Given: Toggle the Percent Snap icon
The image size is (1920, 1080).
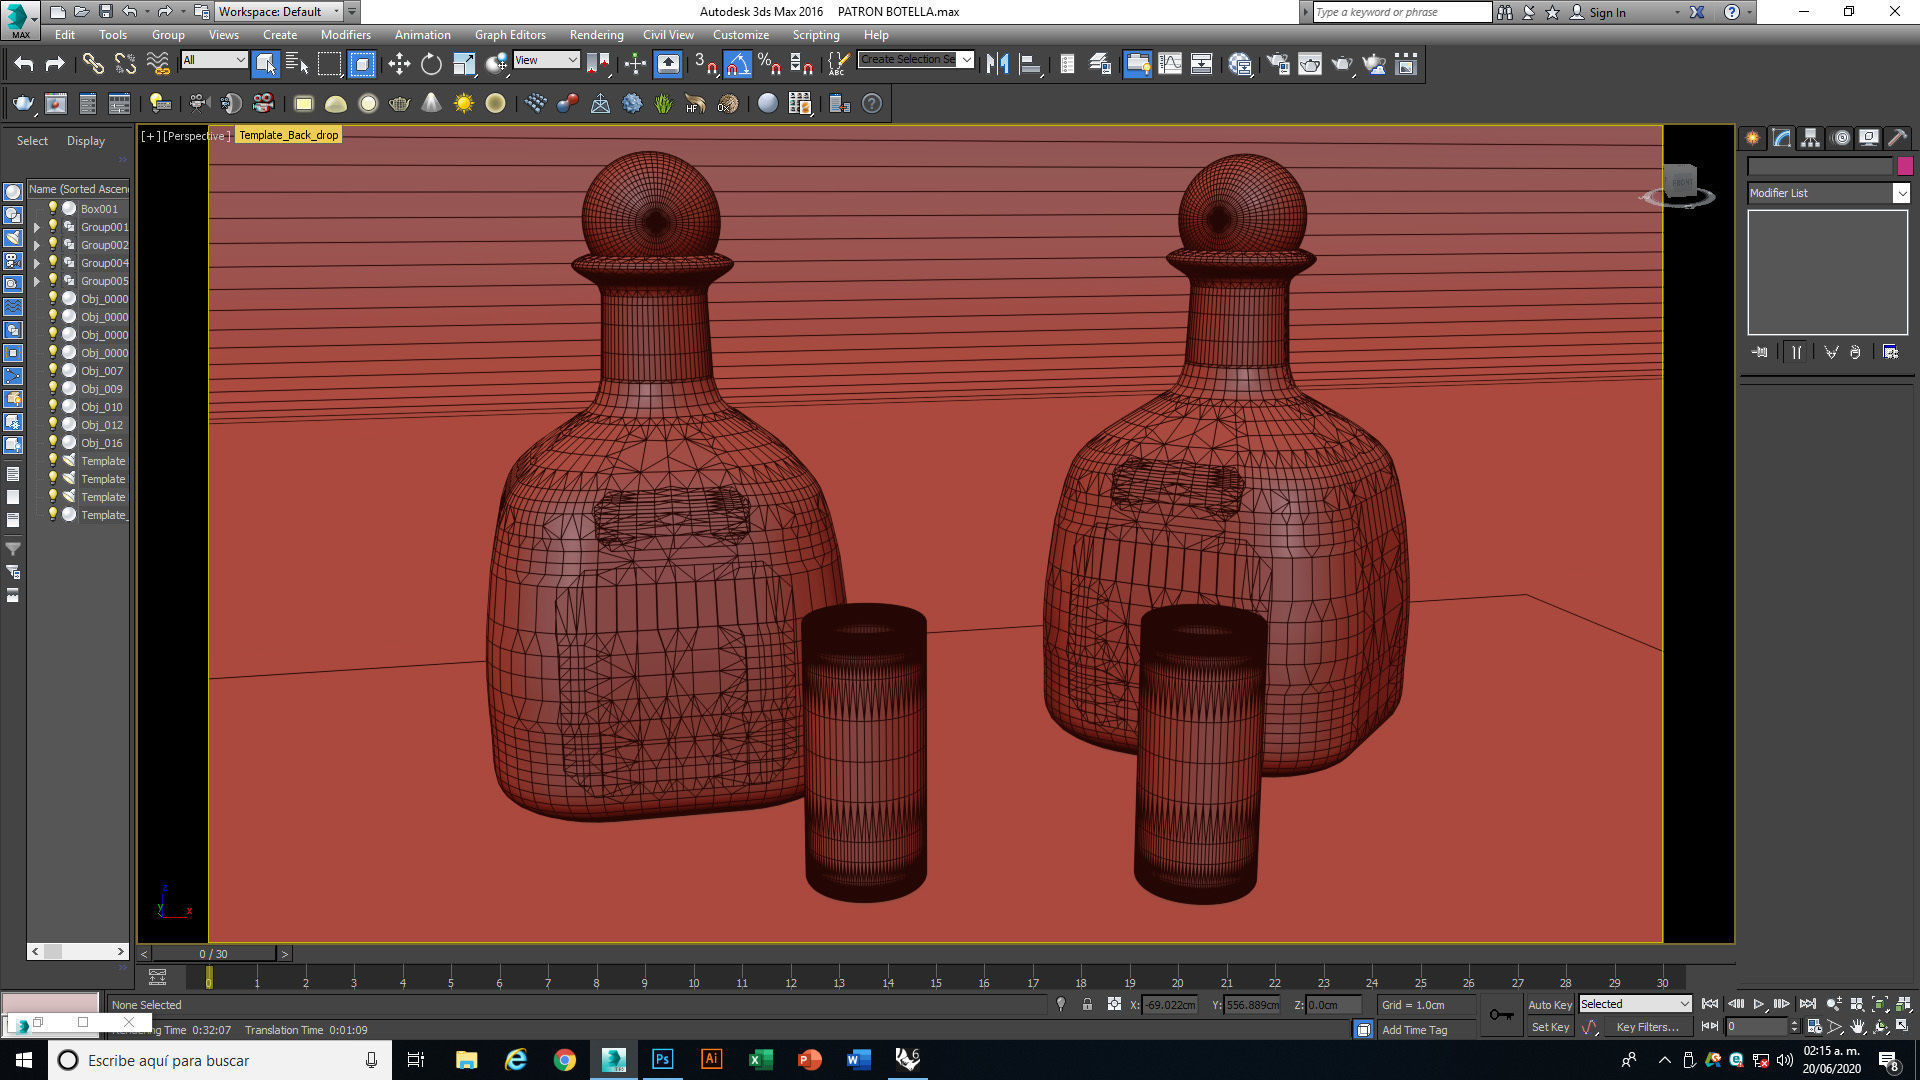Looking at the screenshot, I should [x=769, y=64].
